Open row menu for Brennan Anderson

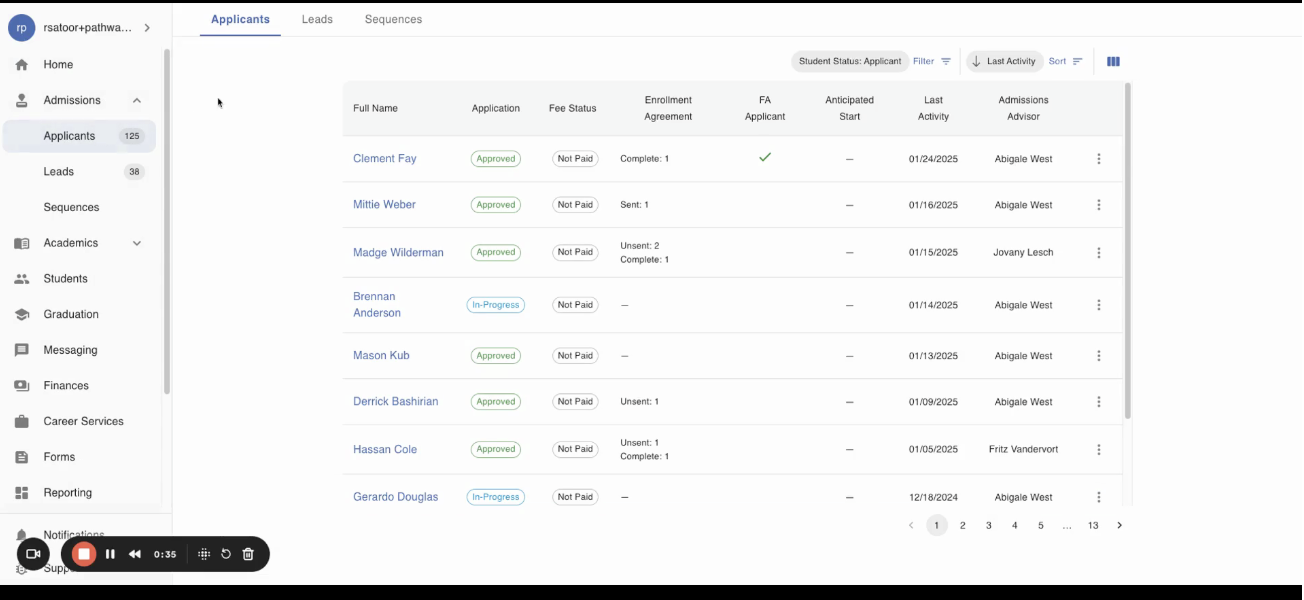click(1099, 305)
